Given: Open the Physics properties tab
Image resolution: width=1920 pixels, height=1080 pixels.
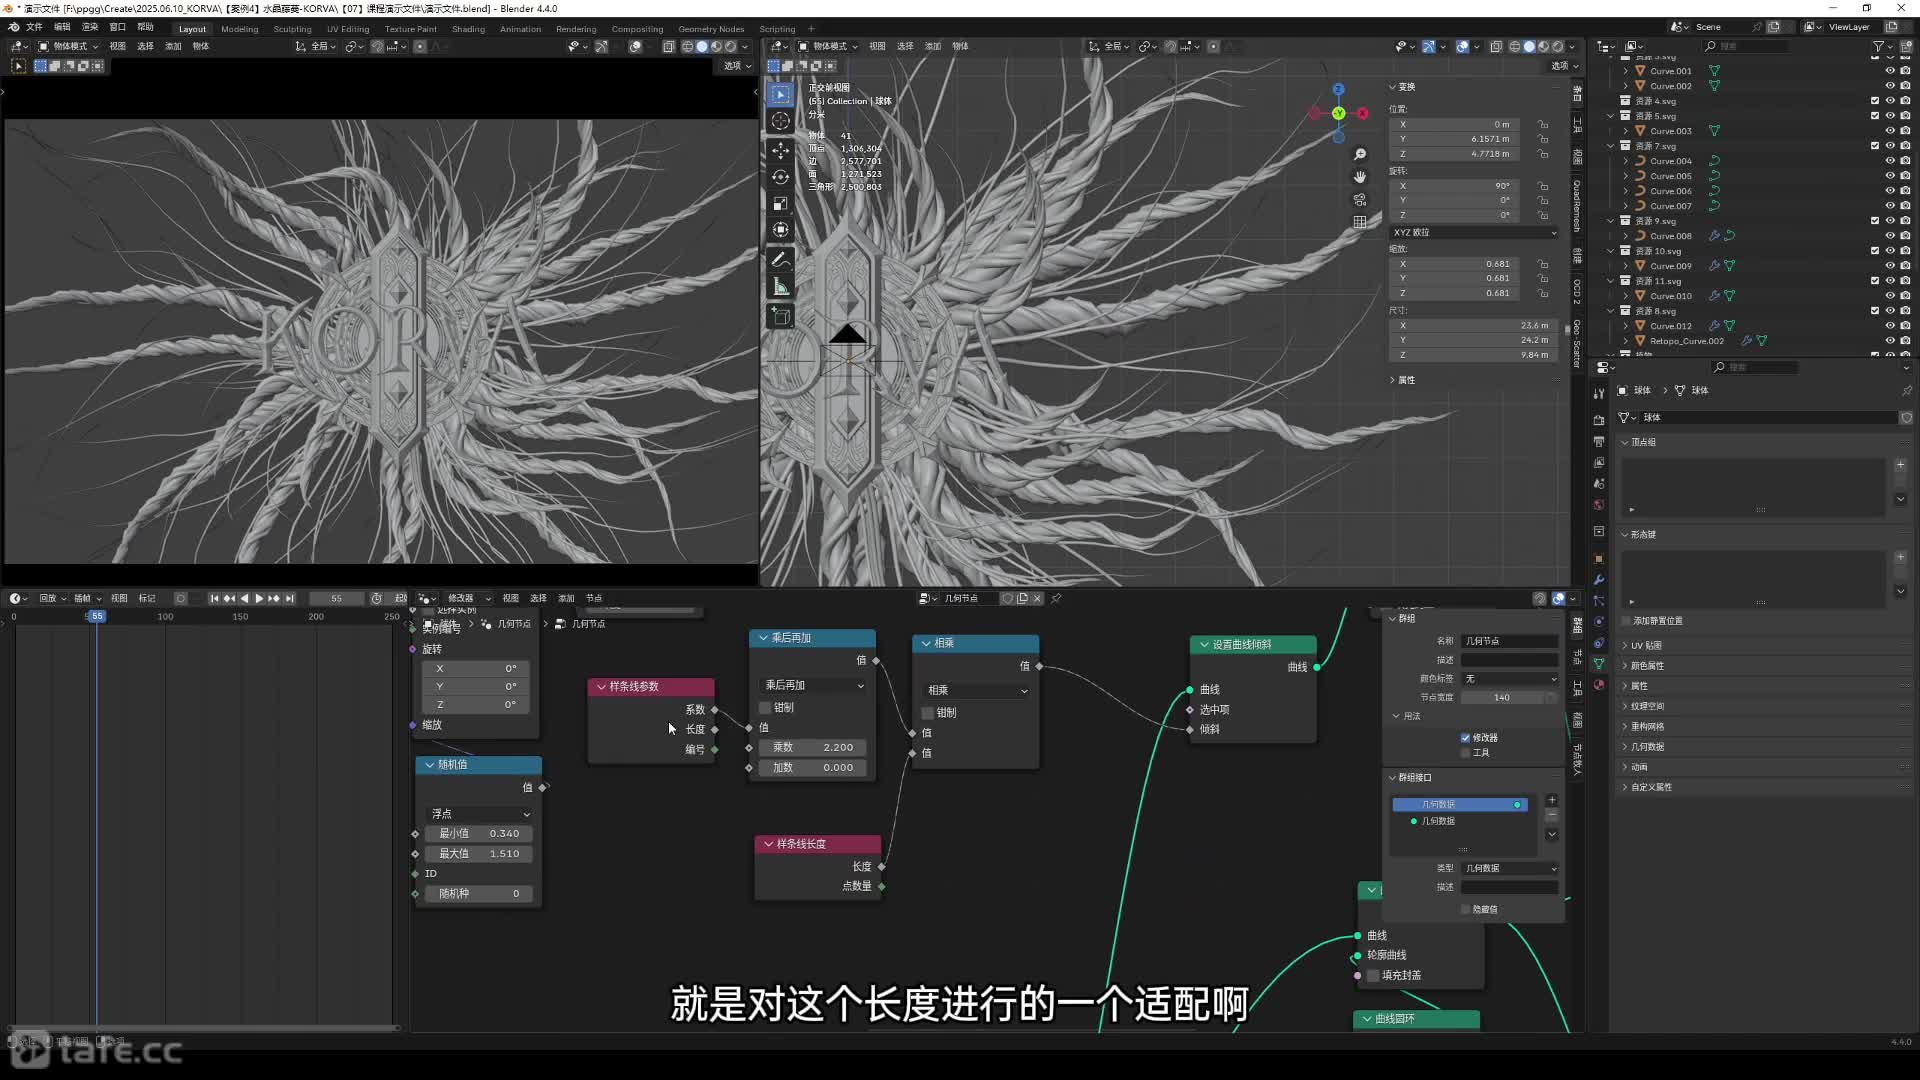Looking at the screenshot, I should 1598,622.
